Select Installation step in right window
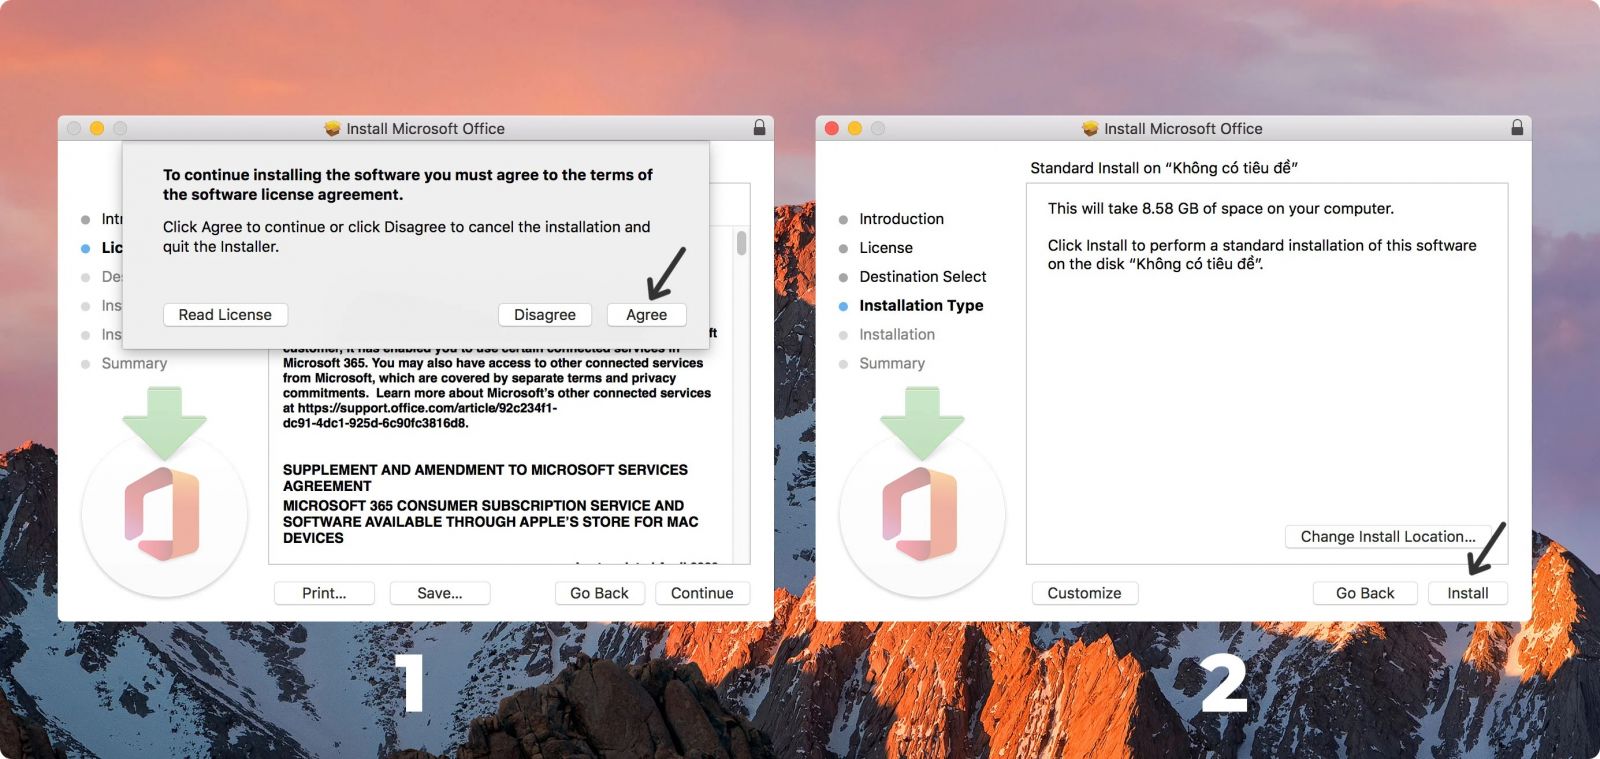 (896, 335)
